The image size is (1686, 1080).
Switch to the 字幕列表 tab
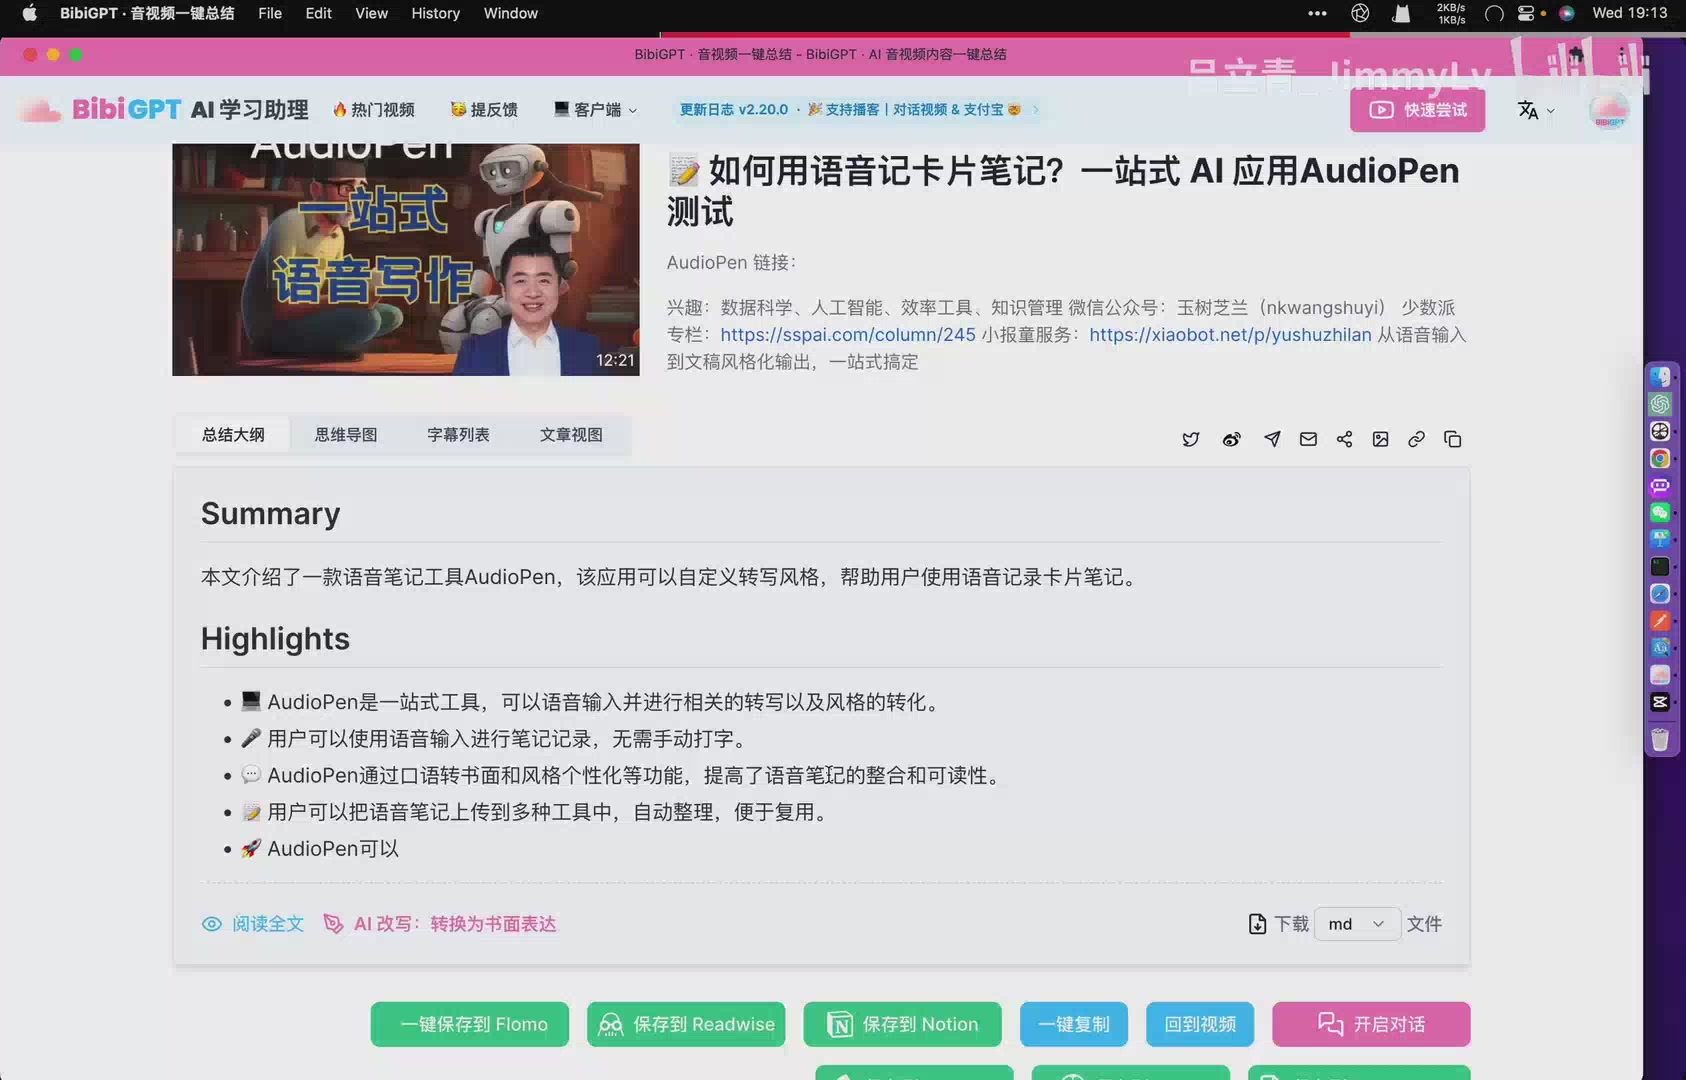[458, 435]
